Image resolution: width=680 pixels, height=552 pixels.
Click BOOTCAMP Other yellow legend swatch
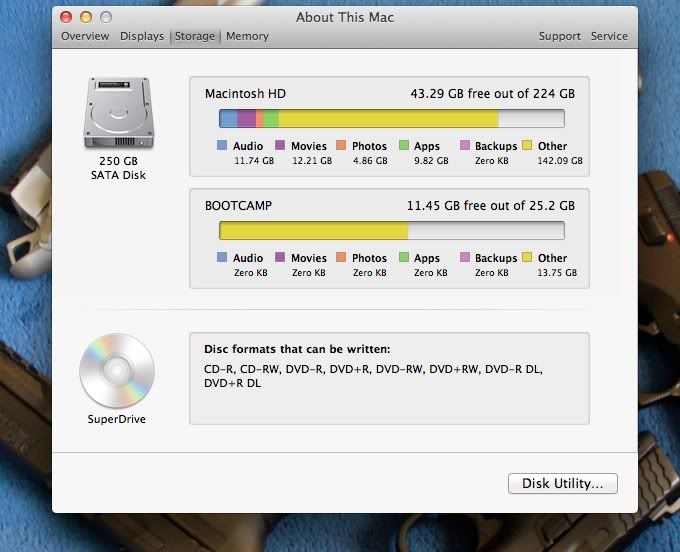(527, 258)
